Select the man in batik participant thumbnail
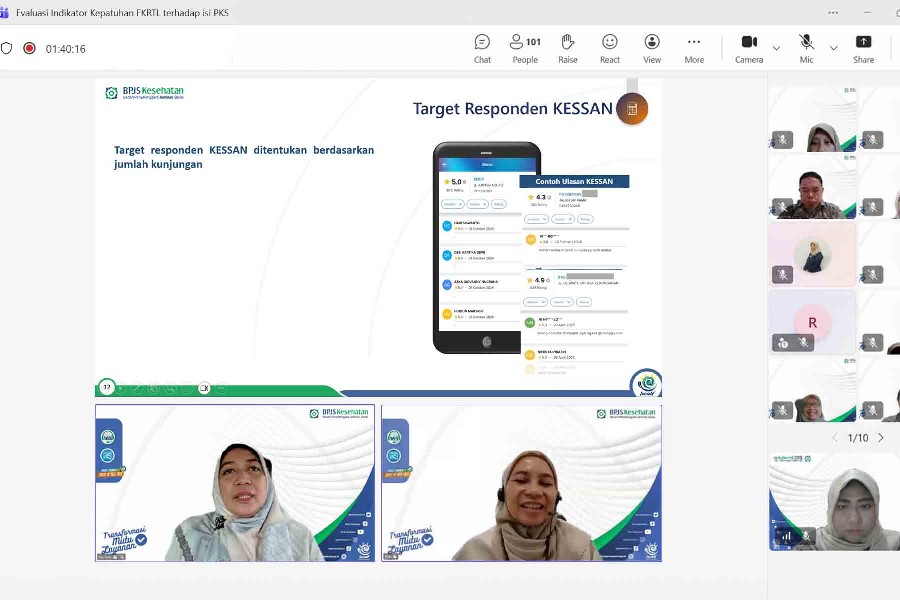 coord(812,187)
